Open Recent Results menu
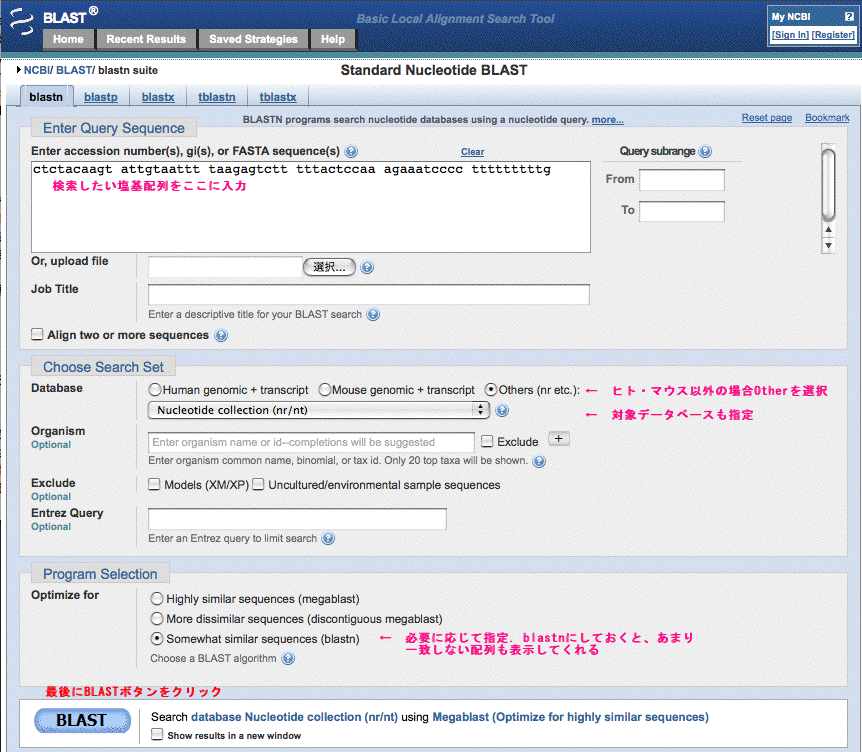 pyautogui.click(x=146, y=39)
